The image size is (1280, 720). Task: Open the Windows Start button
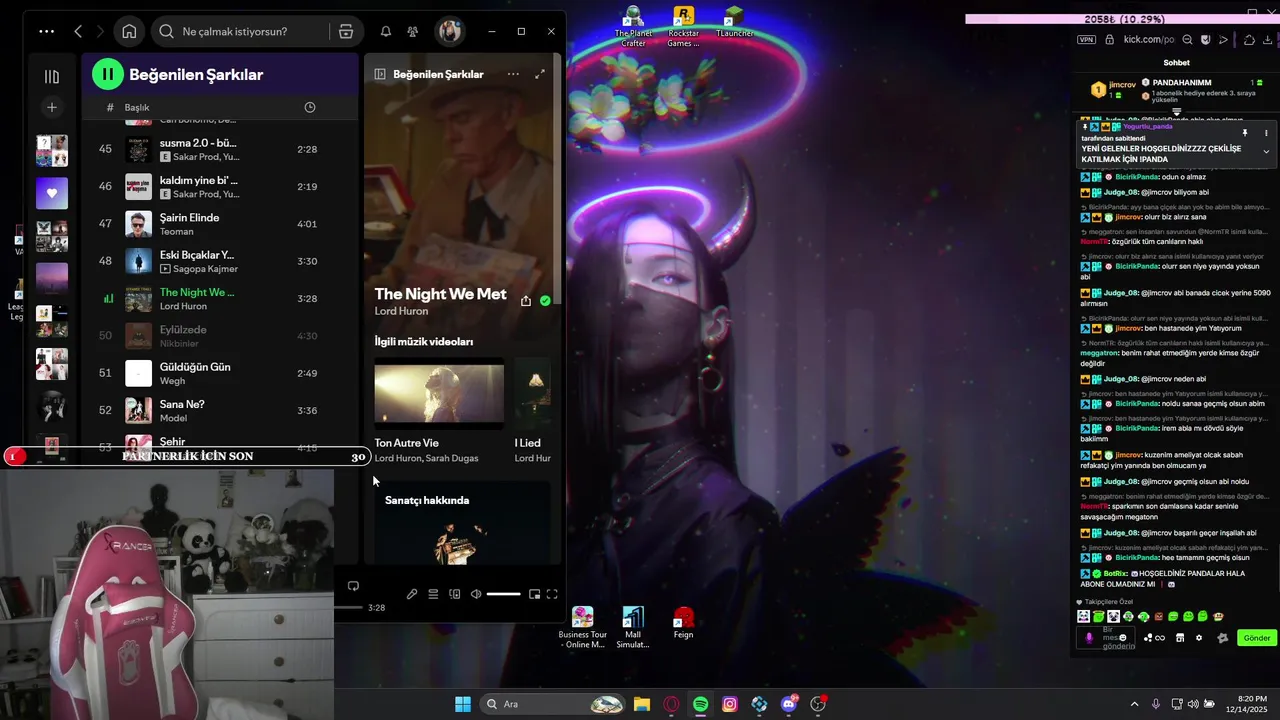pyautogui.click(x=463, y=704)
